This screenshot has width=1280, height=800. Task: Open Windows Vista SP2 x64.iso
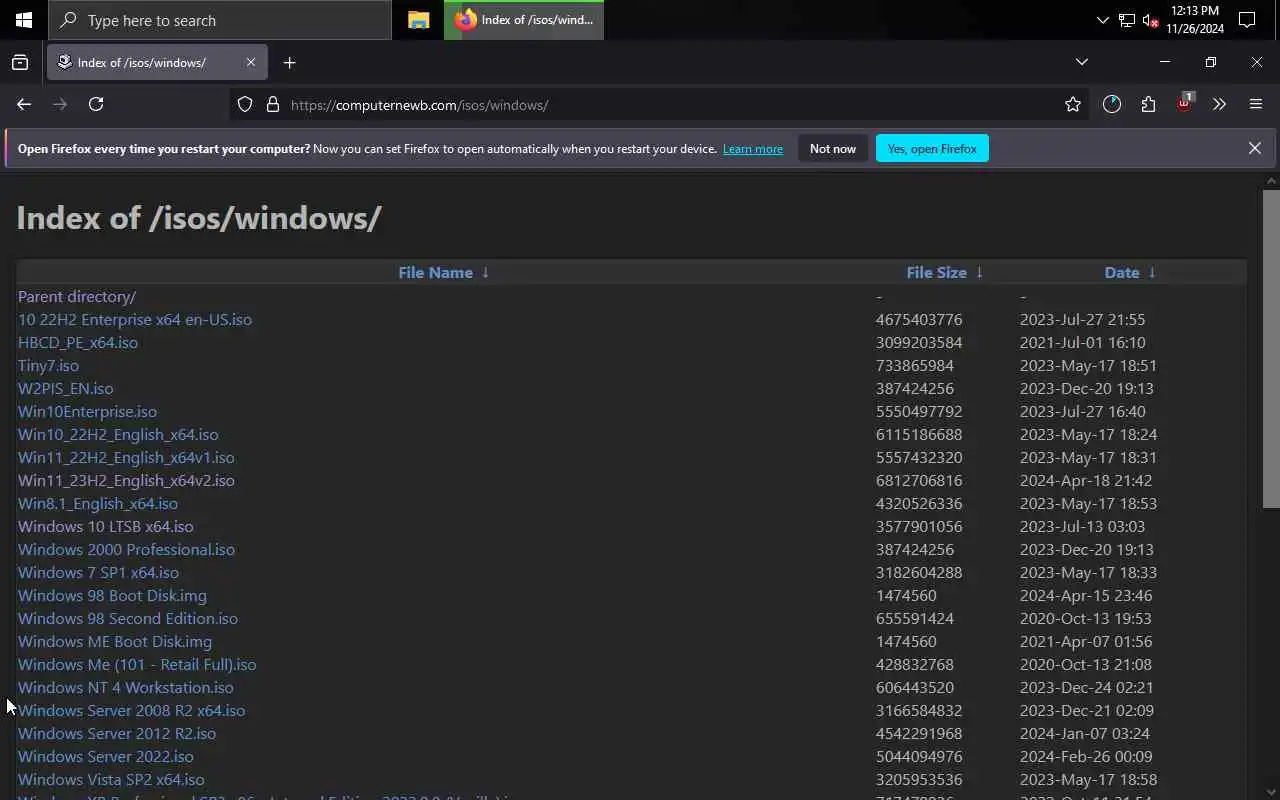(x=111, y=779)
